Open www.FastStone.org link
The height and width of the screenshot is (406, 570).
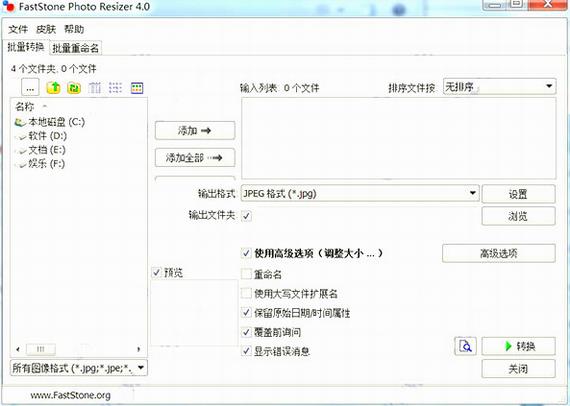point(70,395)
